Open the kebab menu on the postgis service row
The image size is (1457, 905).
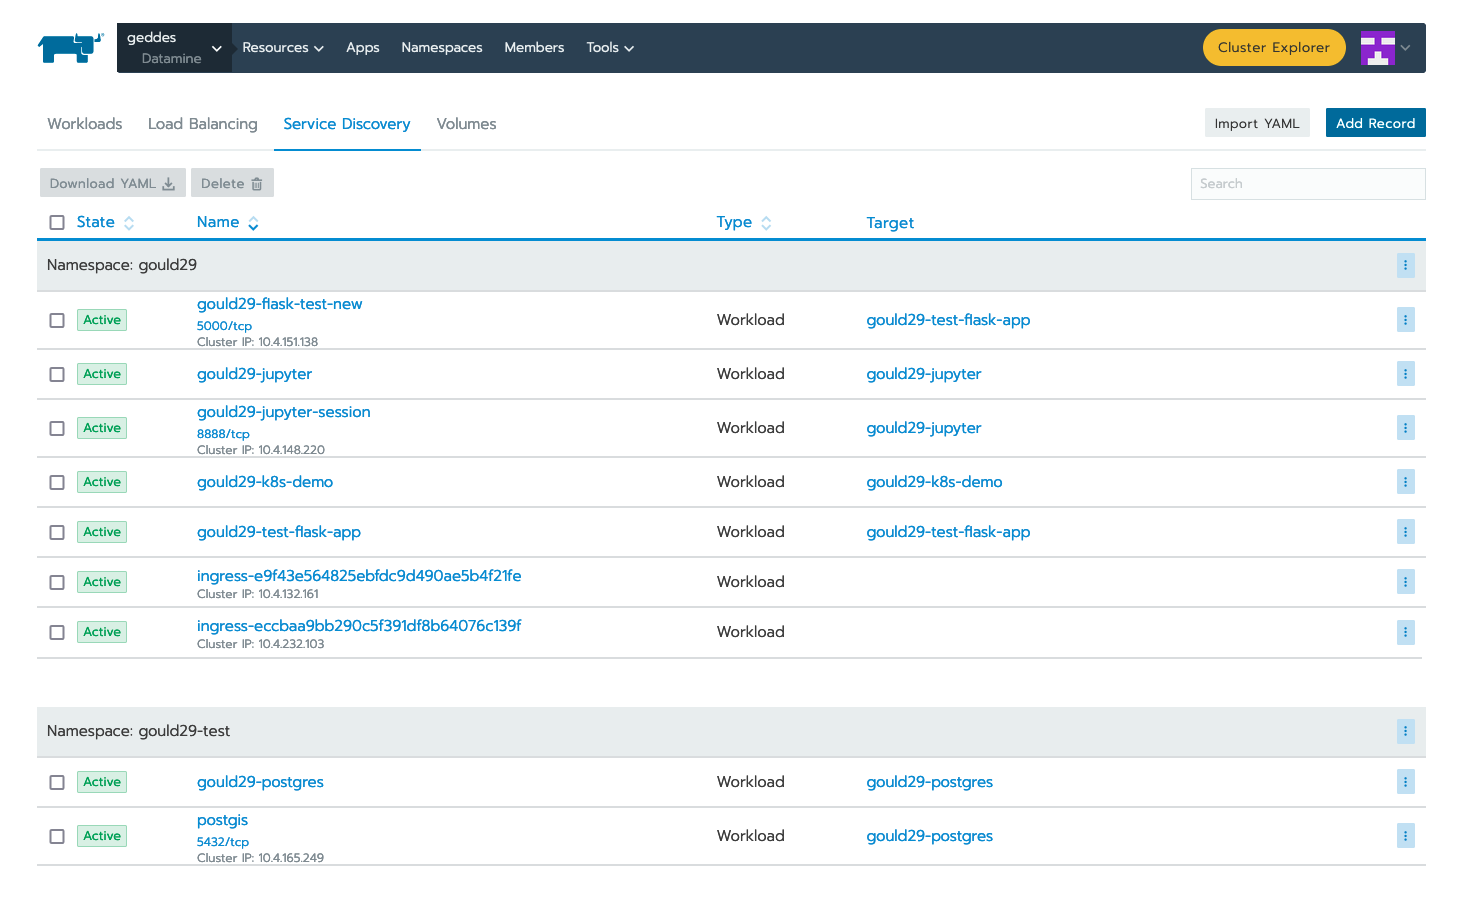[1406, 835]
